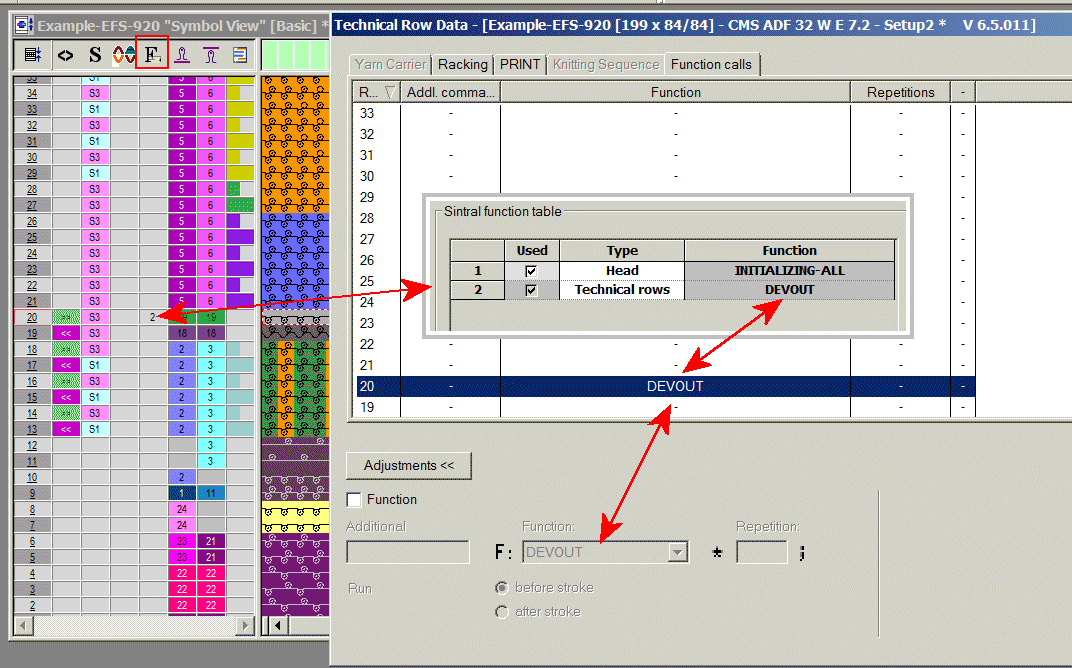Screen dimensions: 1072x668
Task: Click the document list icon in toolbar
Action: tap(240, 55)
